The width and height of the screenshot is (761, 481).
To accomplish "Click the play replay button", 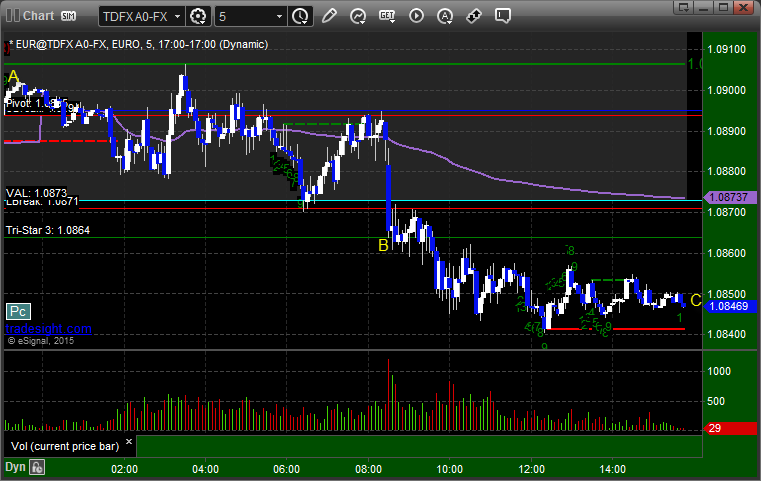I will 416,16.
